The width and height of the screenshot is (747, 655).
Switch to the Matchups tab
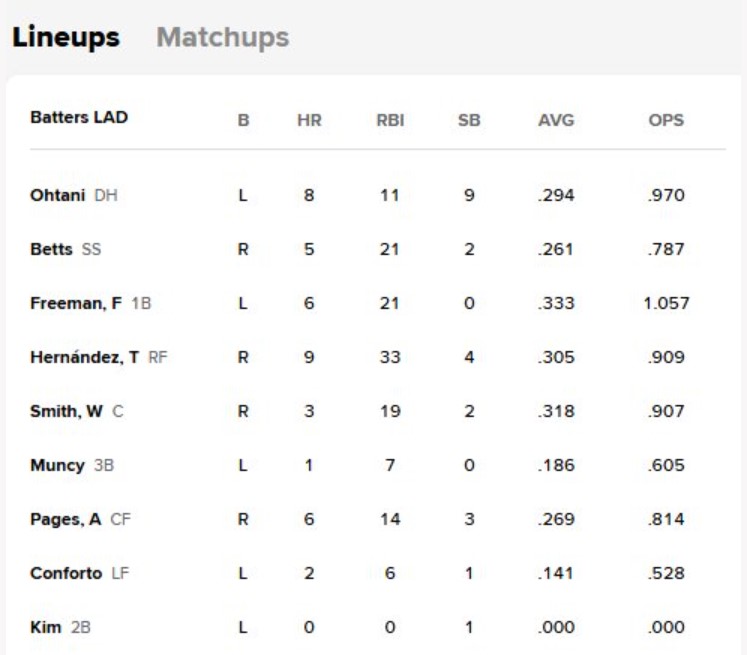click(x=222, y=38)
